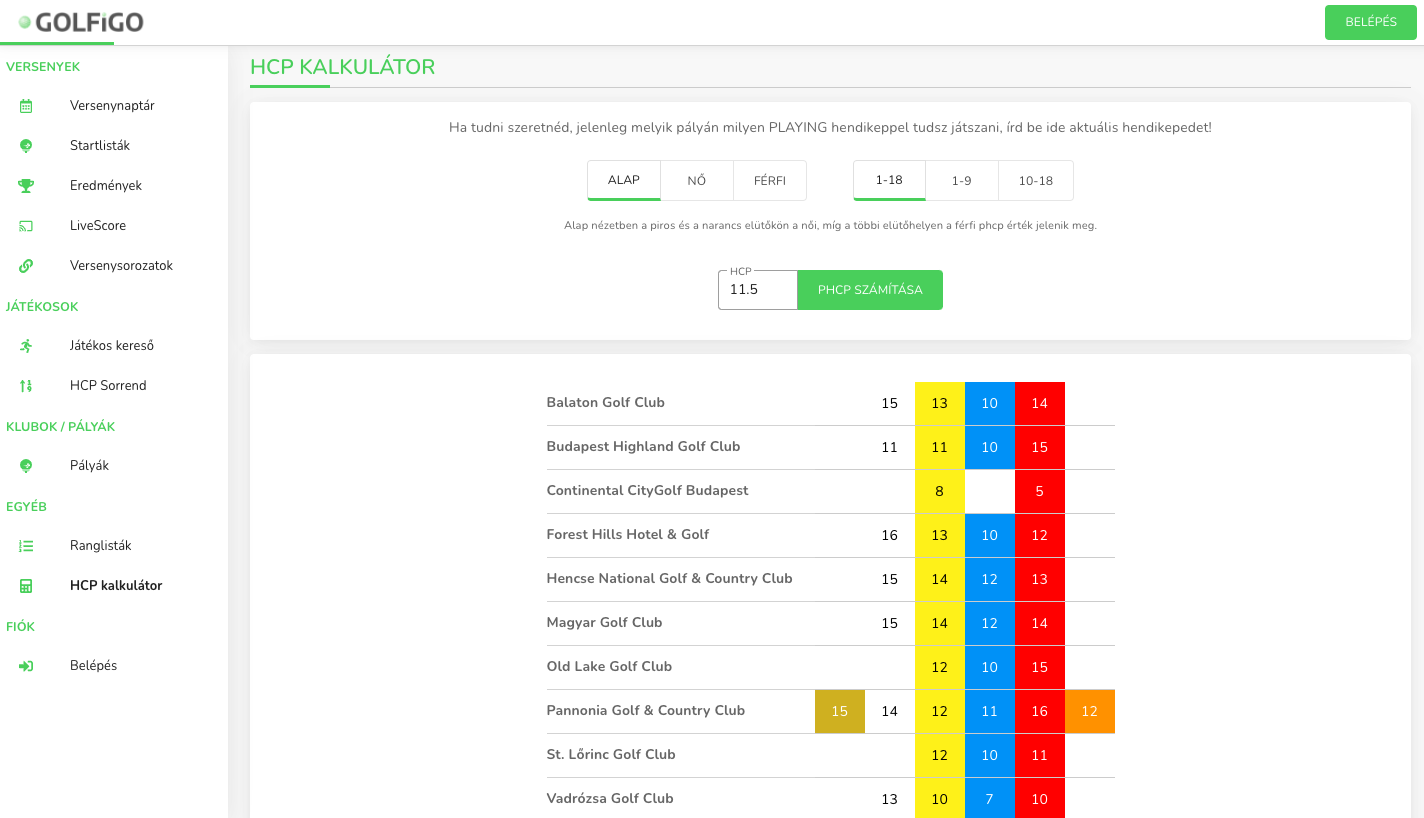Click the blue cell in Hencse National row
The height and width of the screenshot is (818, 1424).
(990, 579)
